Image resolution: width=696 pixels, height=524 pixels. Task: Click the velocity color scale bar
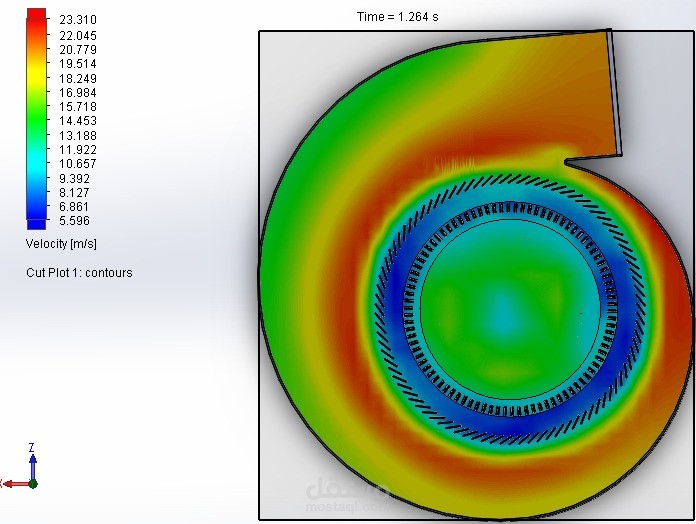(36, 119)
